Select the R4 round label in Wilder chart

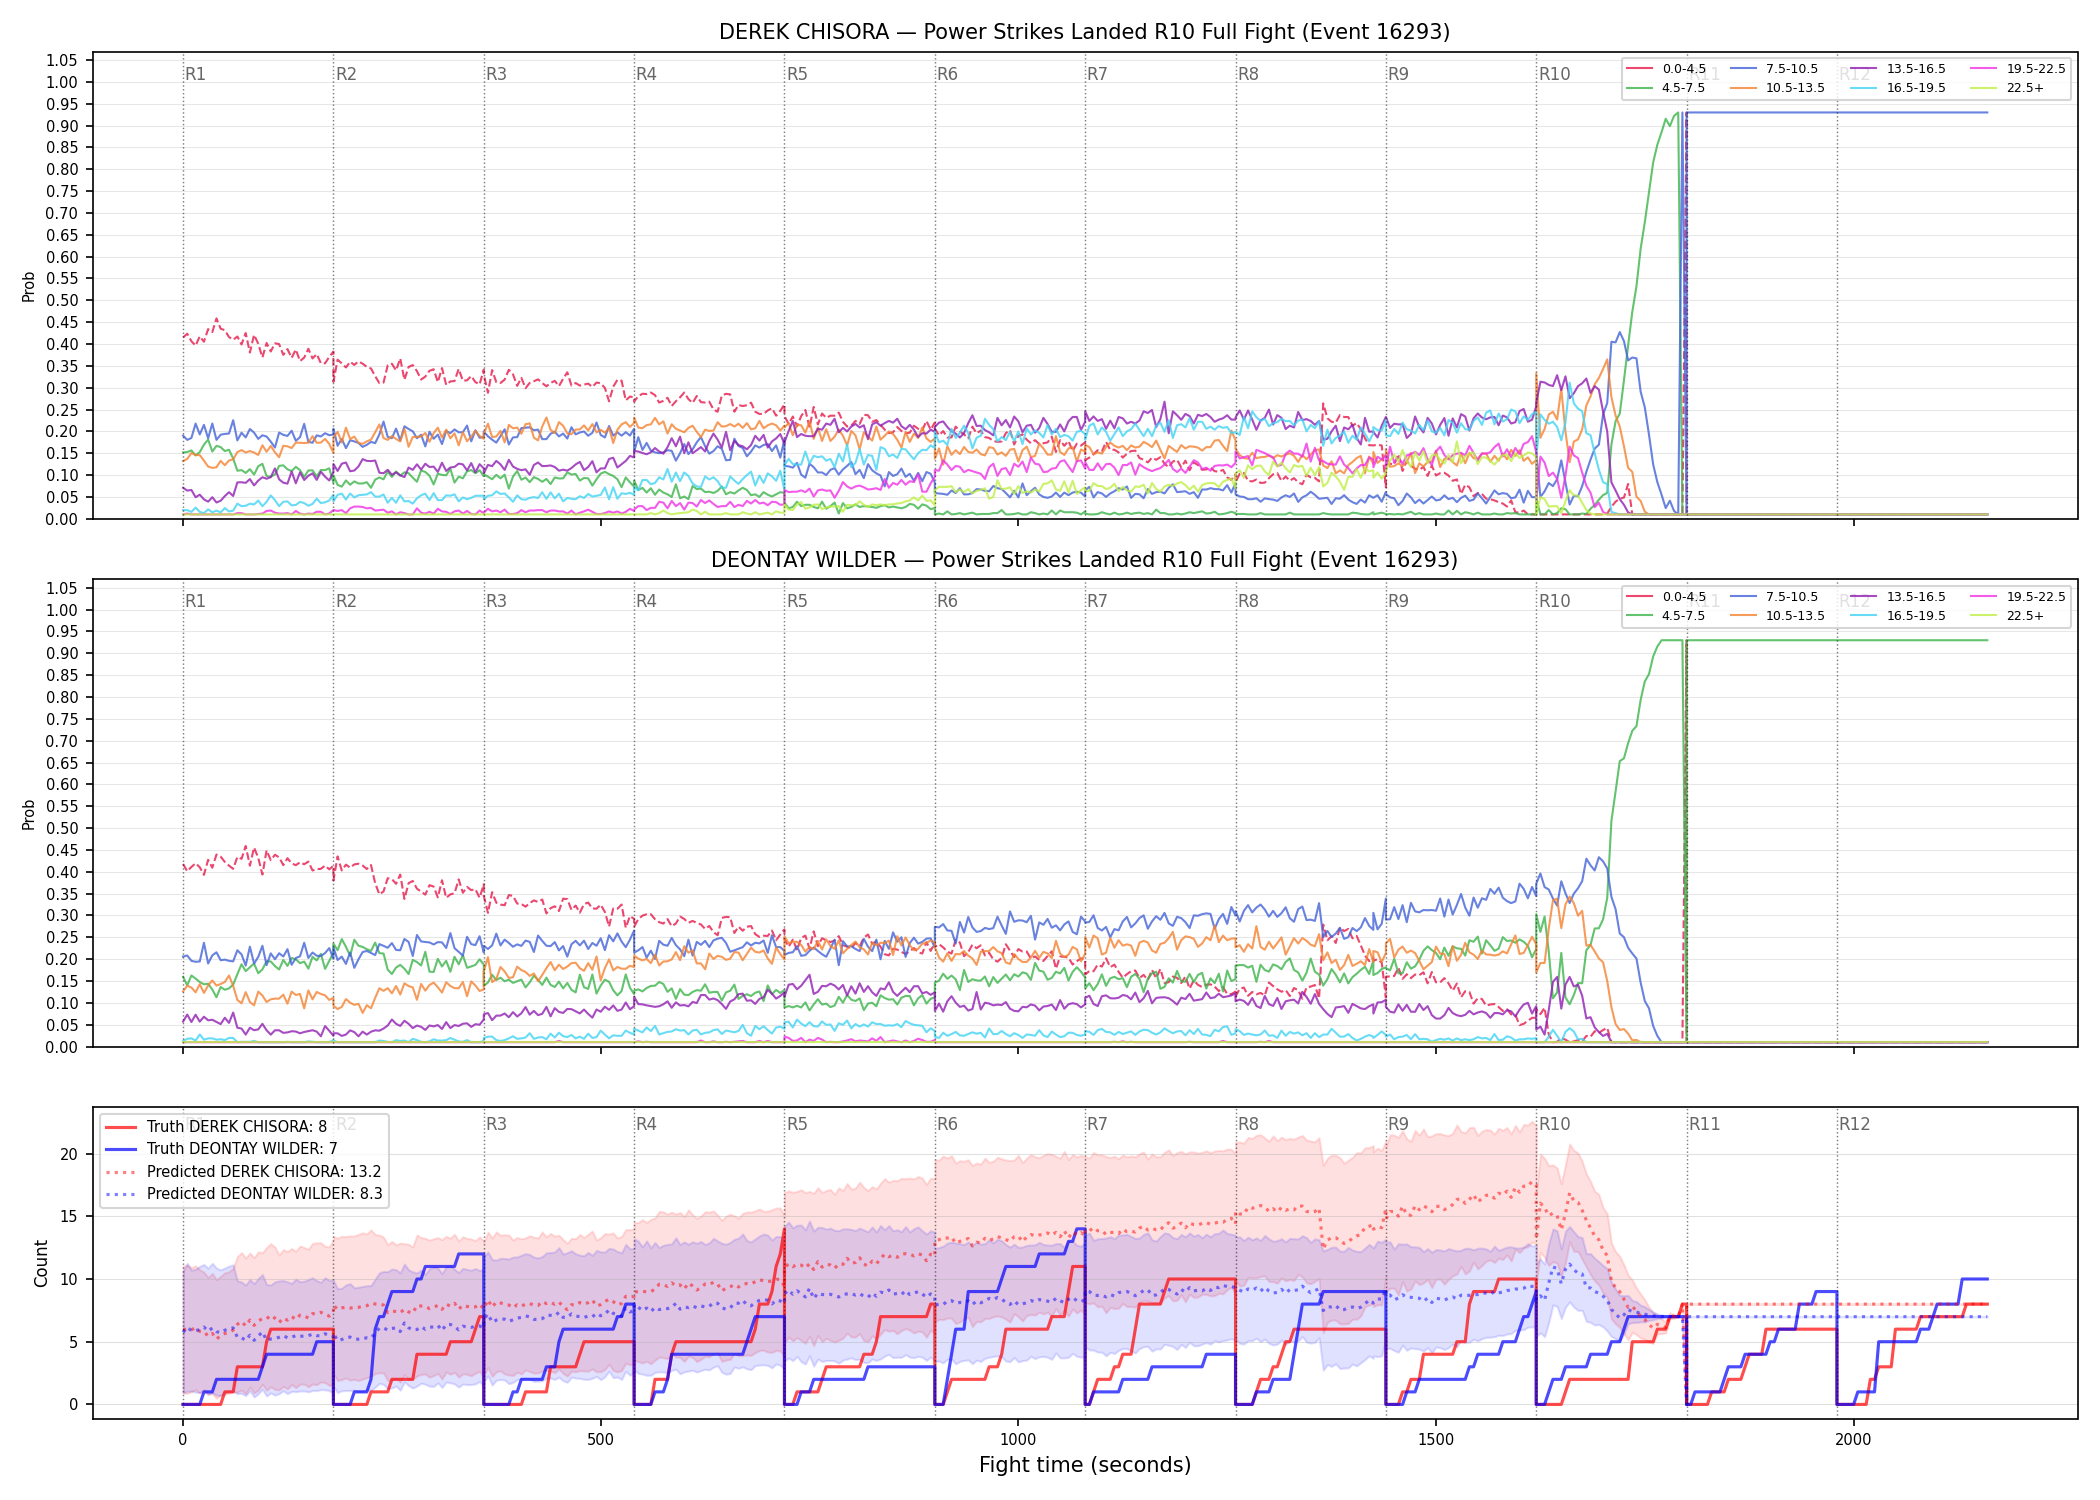coord(646,601)
